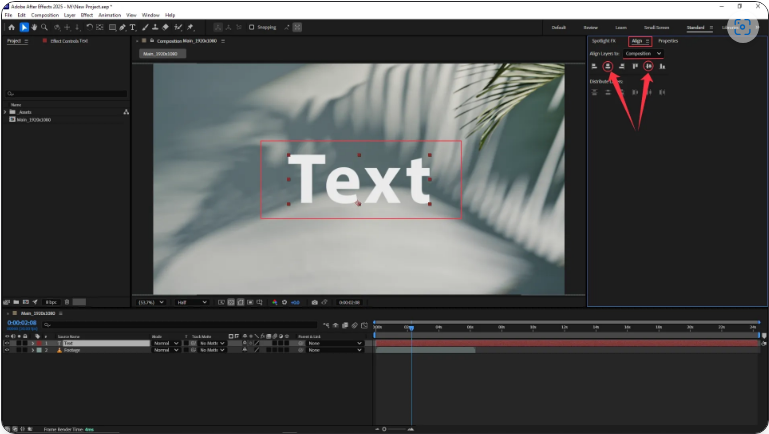The height and width of the screenshot is (434, 769).
Task: Toggle solo switch for Footage layer
Action: click(x=19, y=350)
